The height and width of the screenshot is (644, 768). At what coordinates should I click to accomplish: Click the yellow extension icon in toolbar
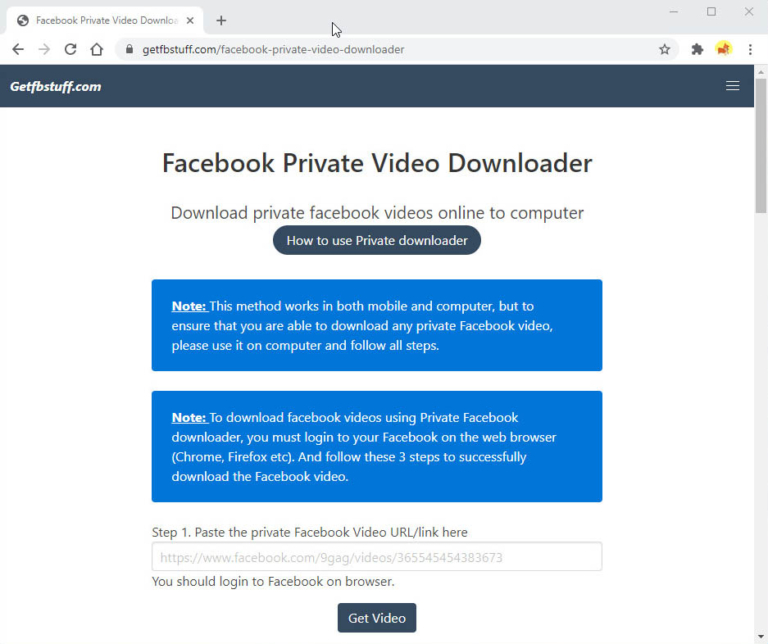click(x=723, y=49)
